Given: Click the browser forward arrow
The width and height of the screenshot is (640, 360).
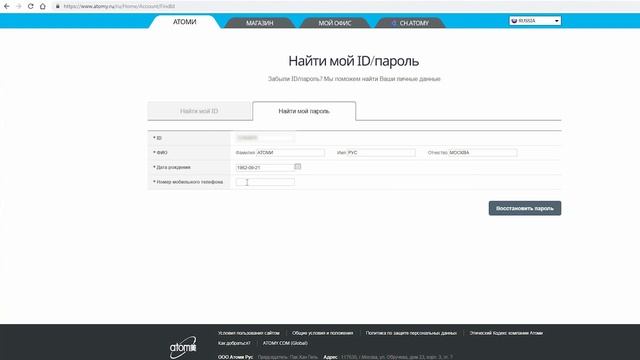Looking at the screenshot, I should (19, 6).
